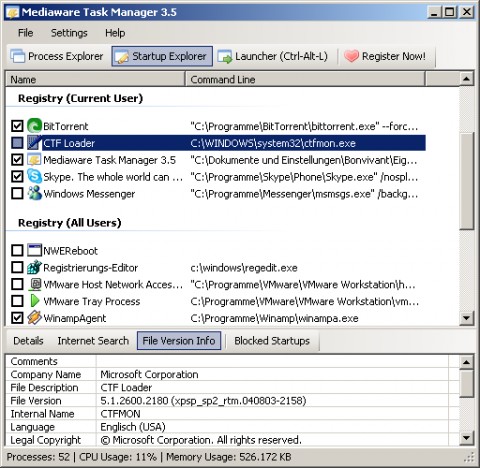480x468 pixels.
Task: Click the Language value Englisch (USA)
Action: (133, 427)
